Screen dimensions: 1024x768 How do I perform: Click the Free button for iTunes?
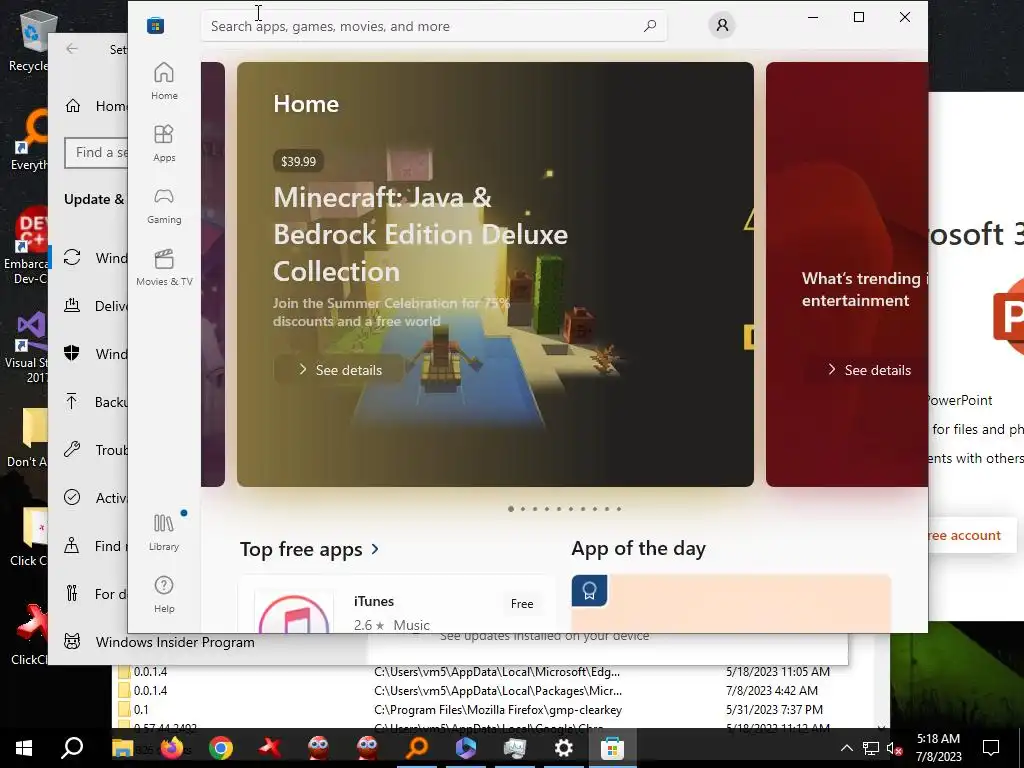(522, 603)
